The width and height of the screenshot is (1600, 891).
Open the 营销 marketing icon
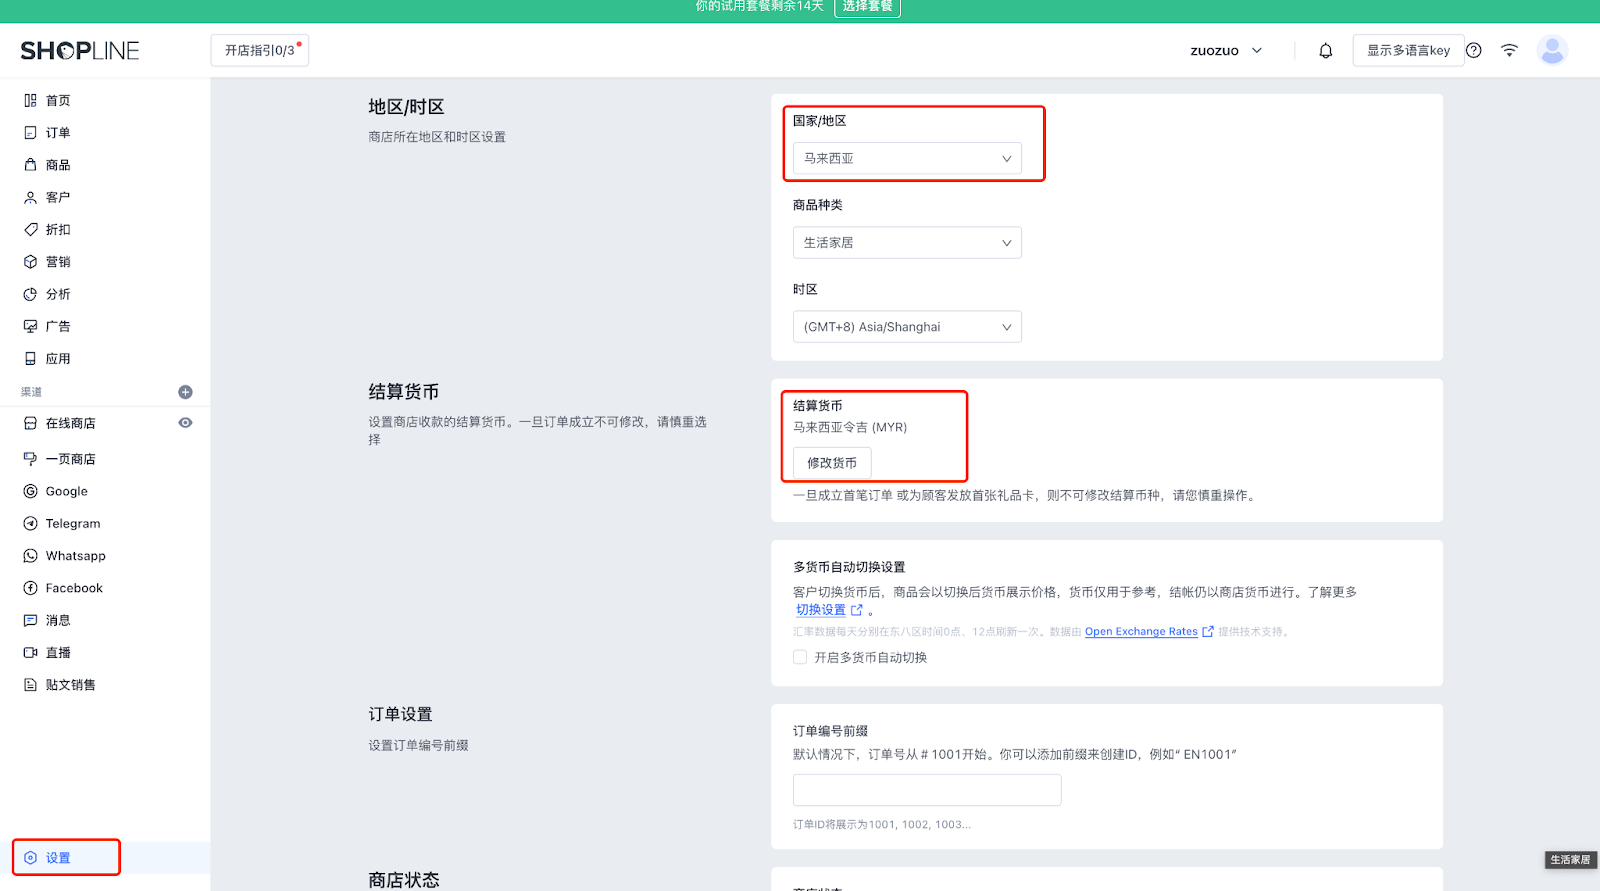31,262
